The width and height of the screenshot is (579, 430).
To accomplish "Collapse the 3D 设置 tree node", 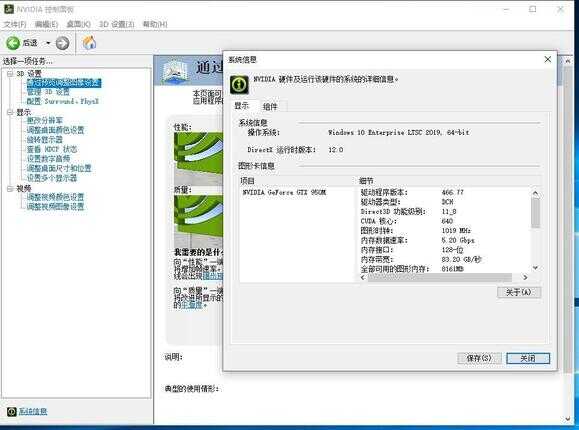I will point(10,74).
